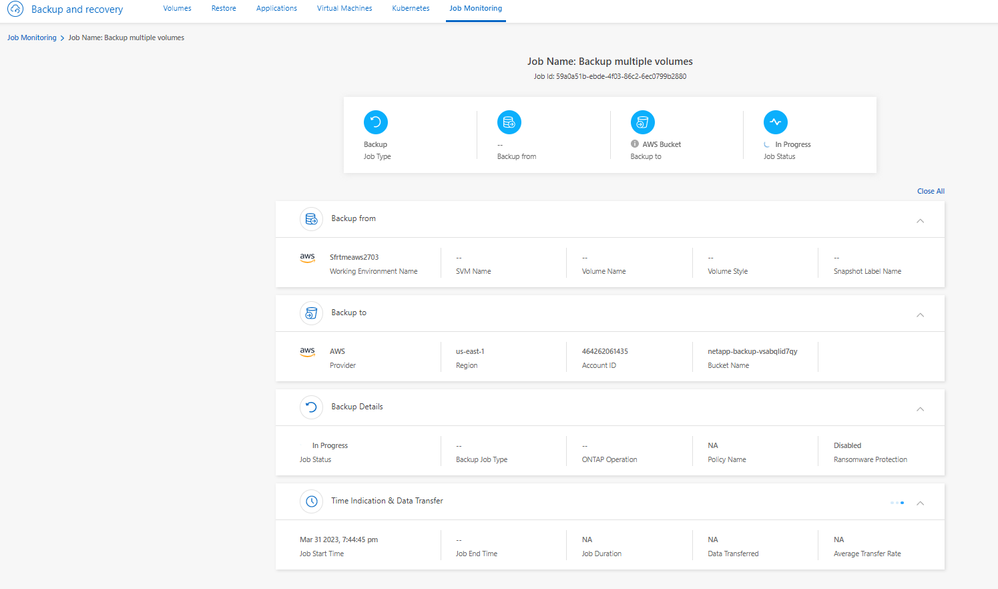Switch to the Volumes tab
Viewport: 998px width, 589px height.
177,8
